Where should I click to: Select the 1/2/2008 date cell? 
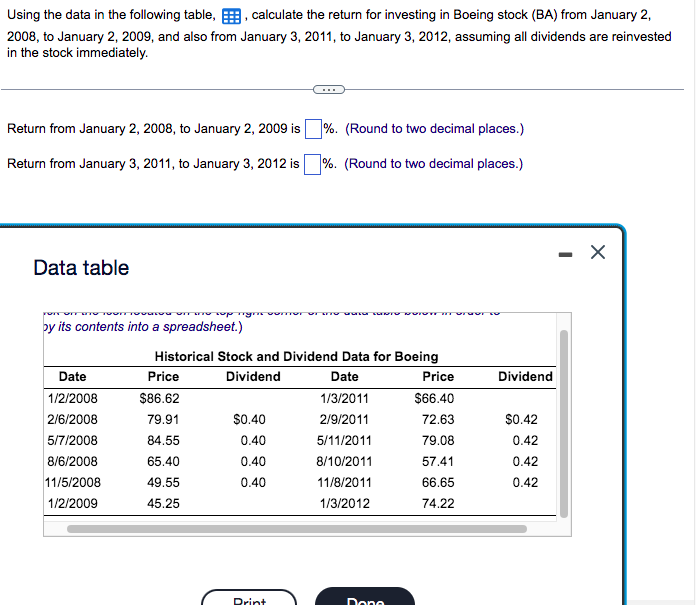[72, 399]
